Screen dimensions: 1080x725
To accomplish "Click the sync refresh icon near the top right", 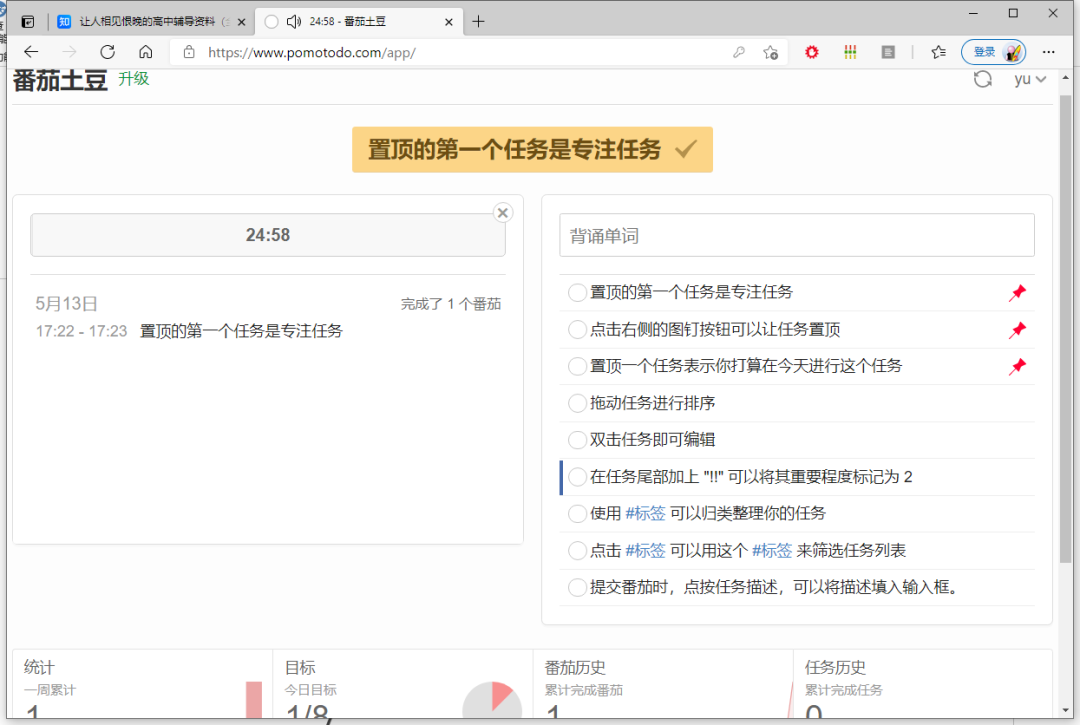I will [982, 79].
